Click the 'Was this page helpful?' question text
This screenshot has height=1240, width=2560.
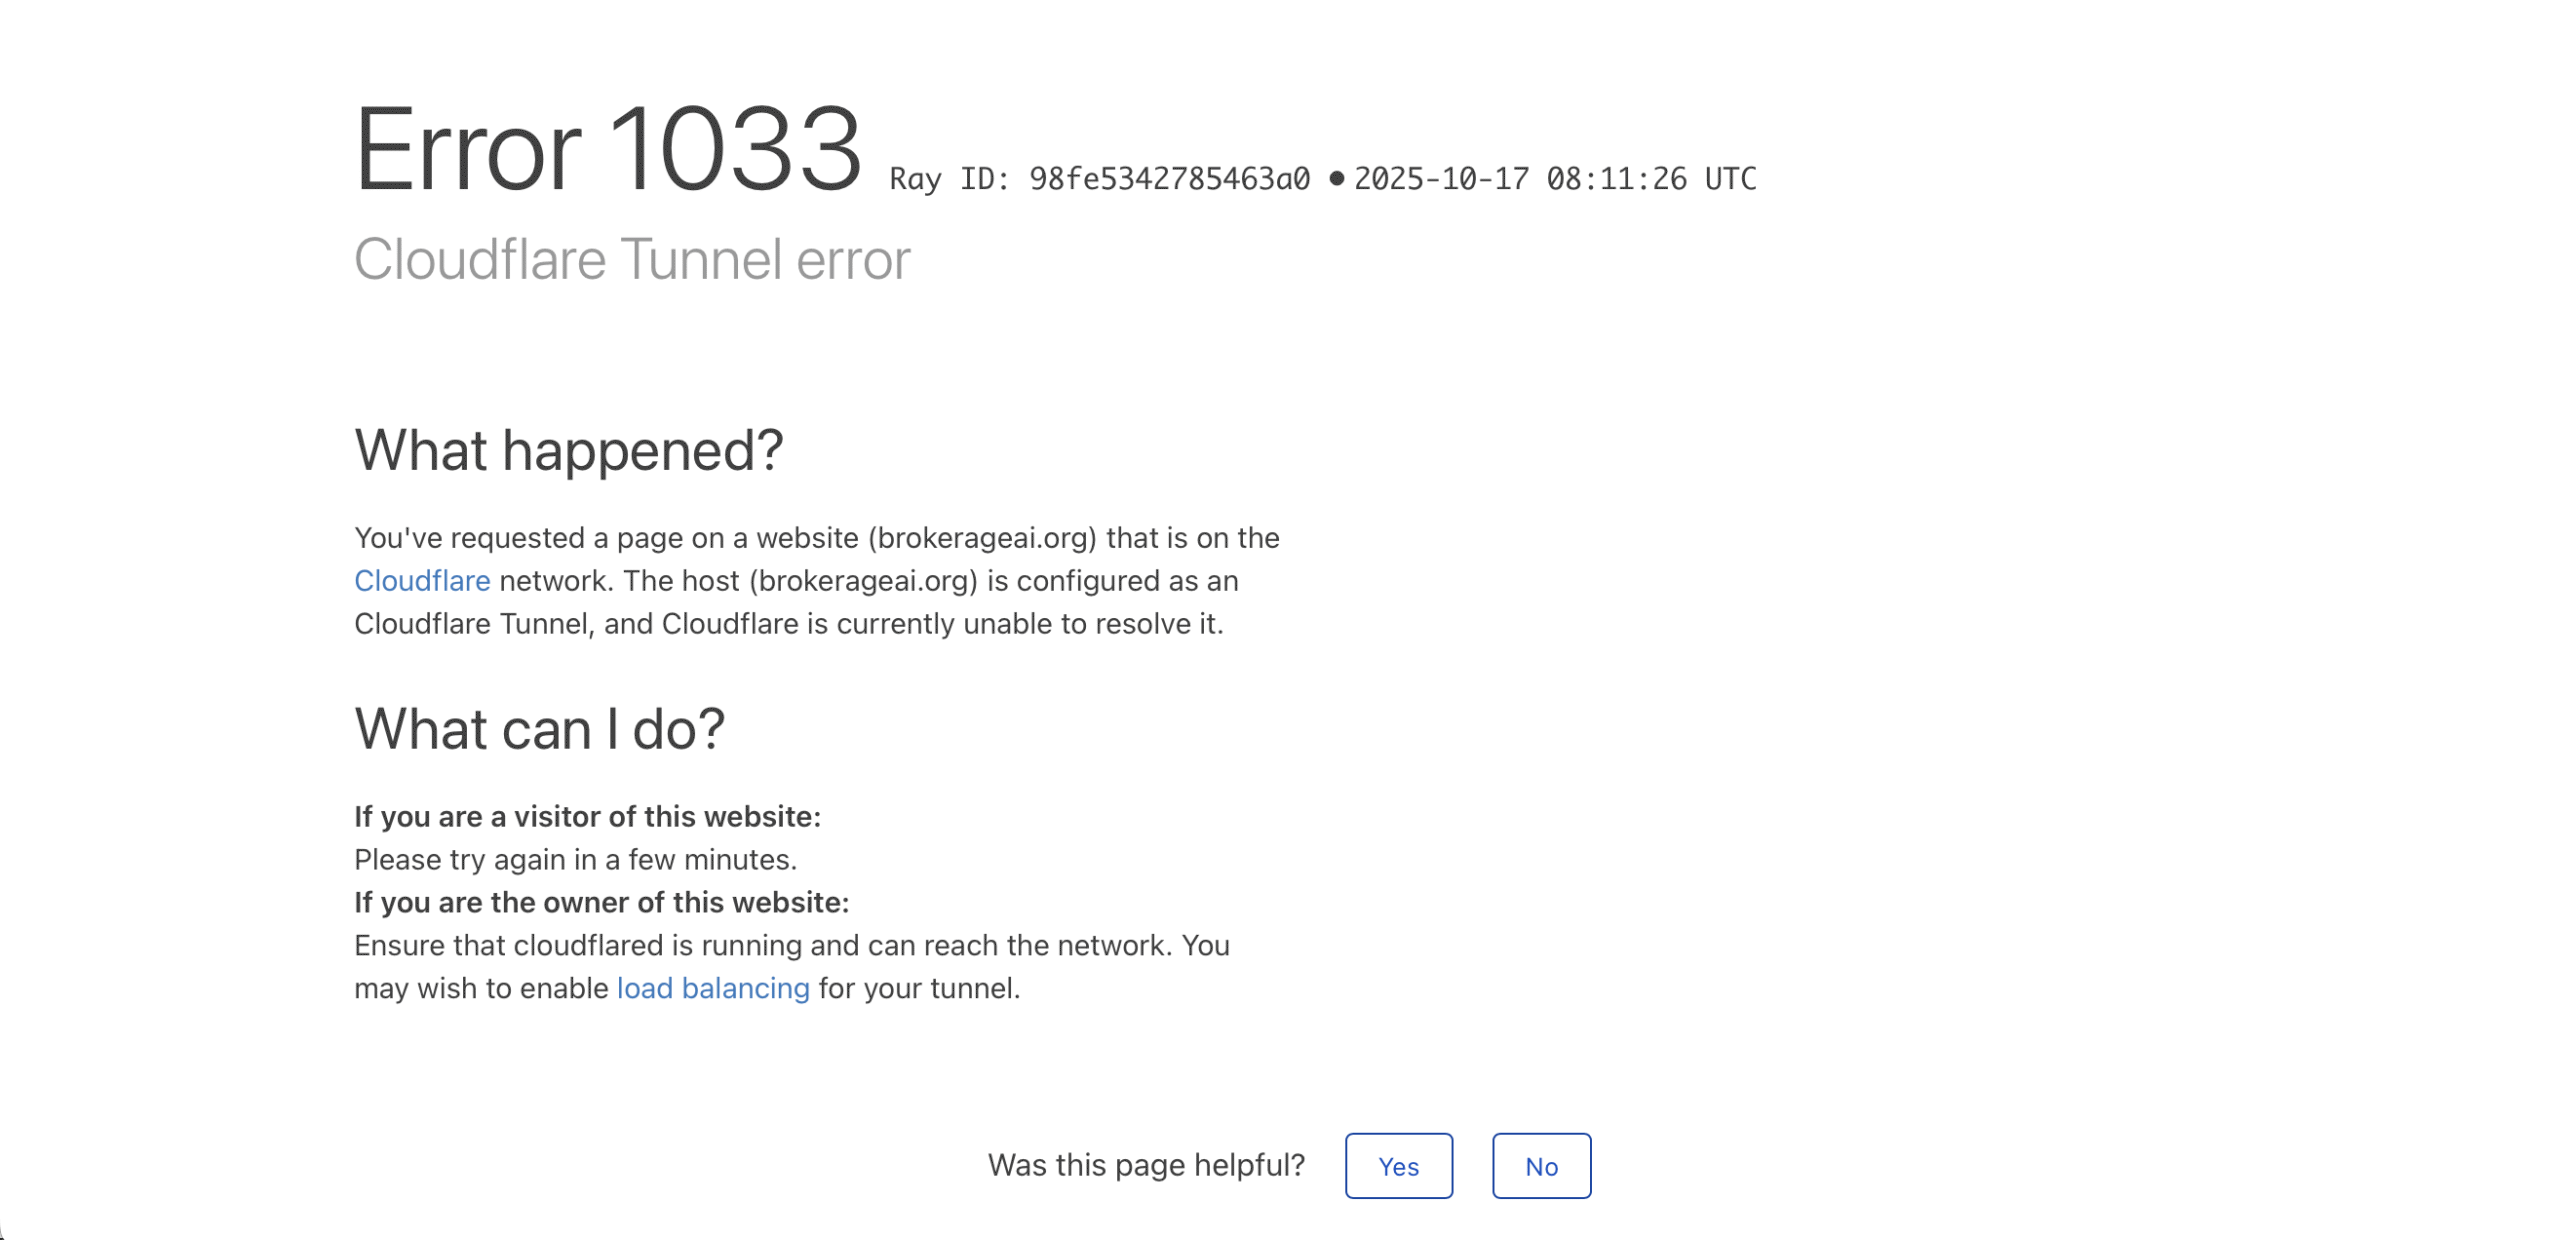coord(1145,1165)
